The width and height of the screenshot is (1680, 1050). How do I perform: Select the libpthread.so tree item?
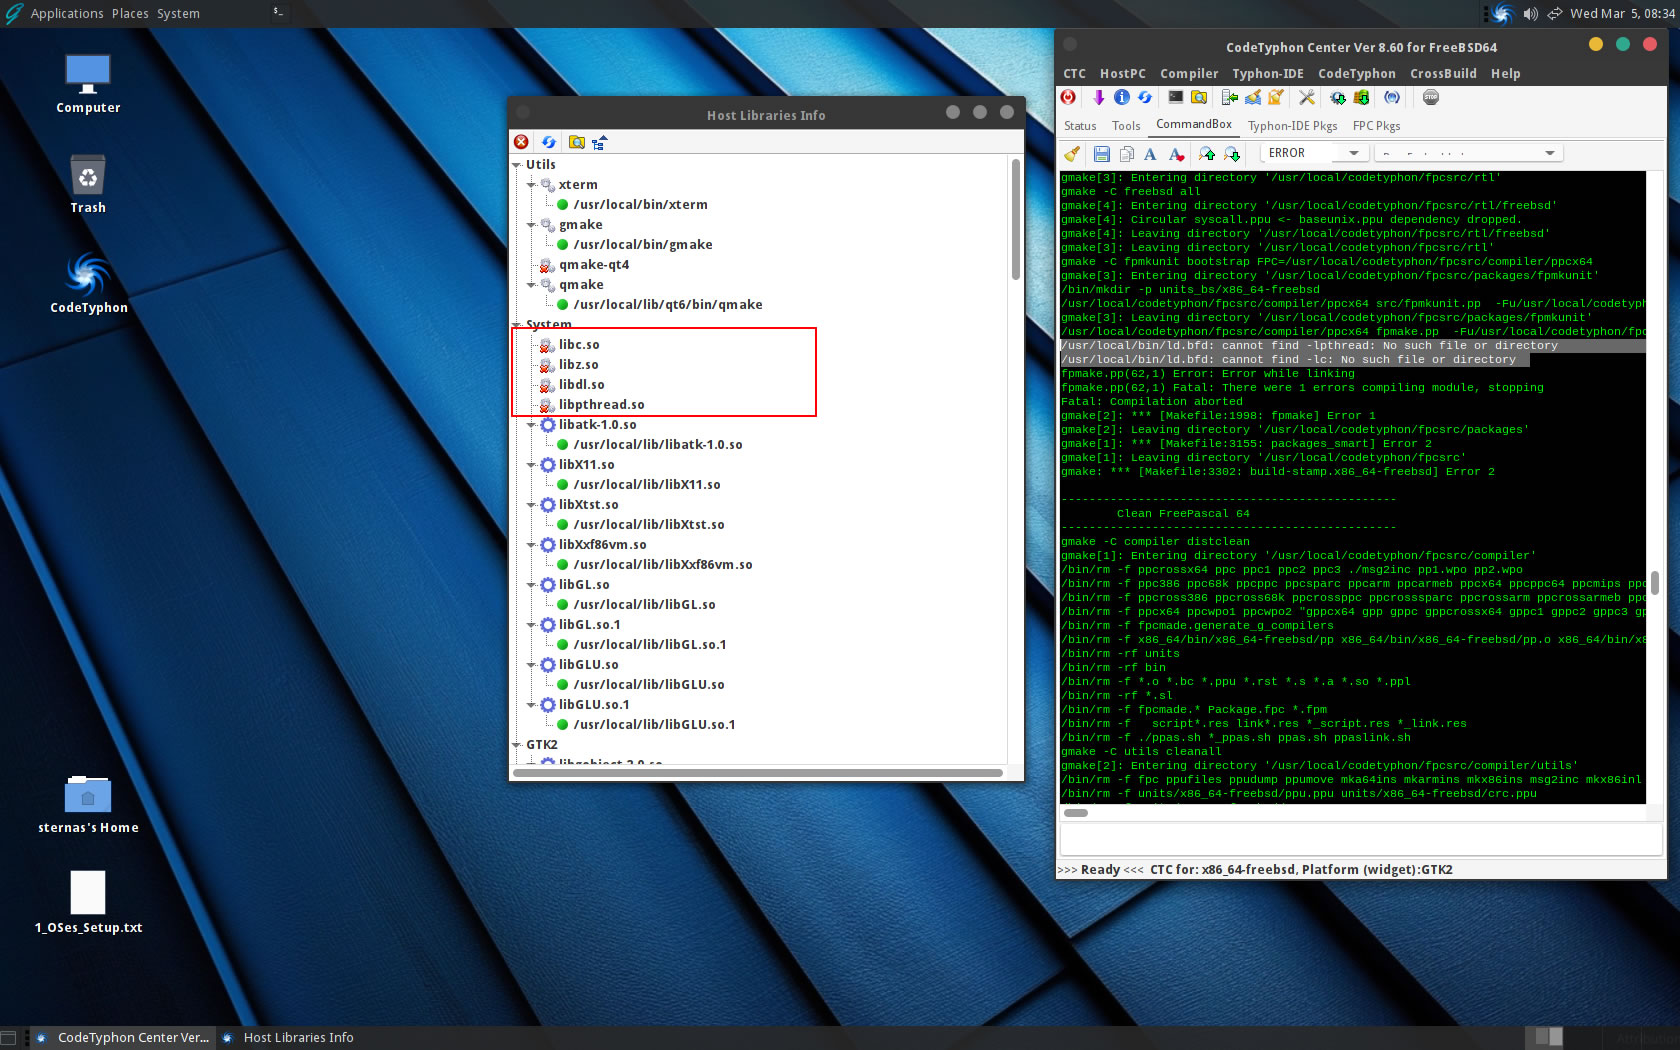[601, 405]
